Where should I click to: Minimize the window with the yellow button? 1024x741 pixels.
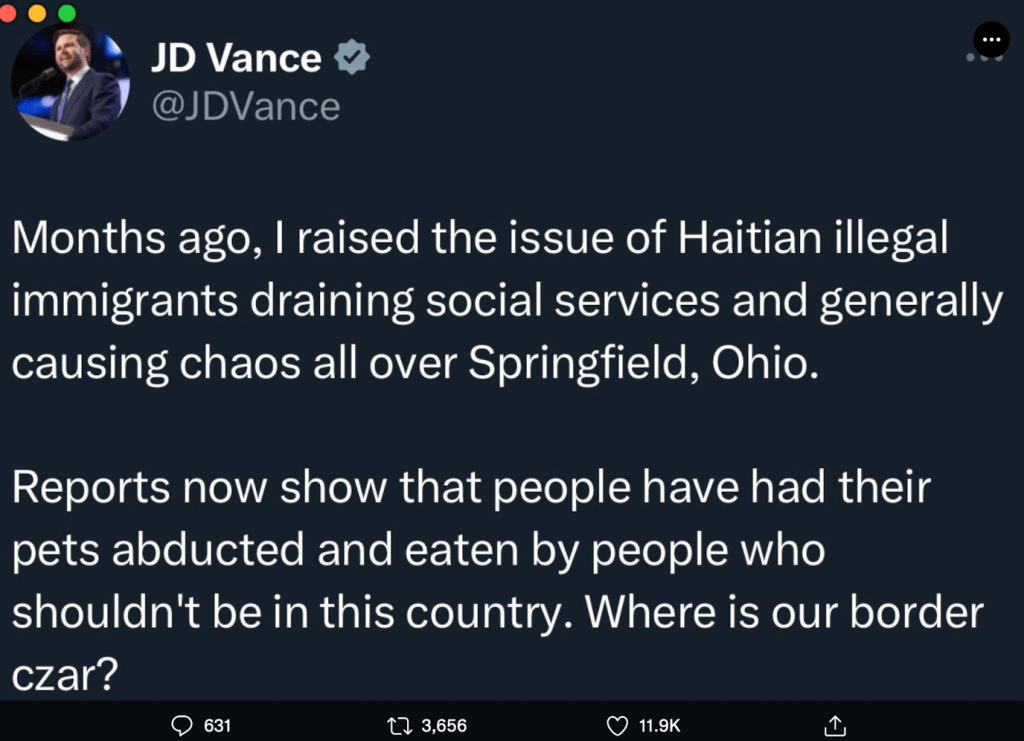(x=39, y=13)
